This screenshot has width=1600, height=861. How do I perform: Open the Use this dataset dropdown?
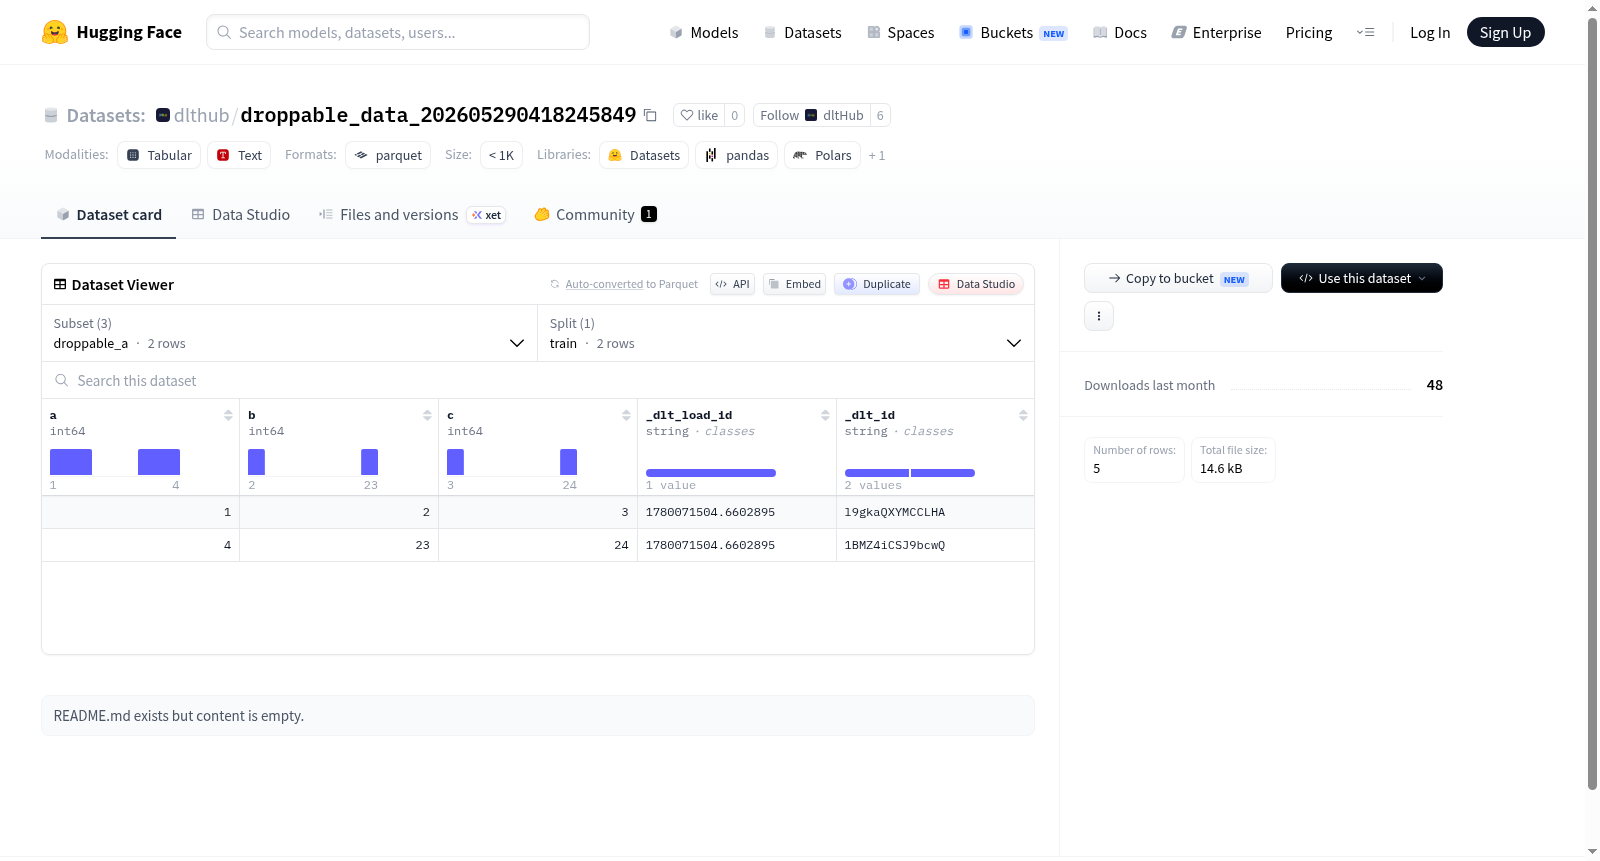click(1362, 278)
